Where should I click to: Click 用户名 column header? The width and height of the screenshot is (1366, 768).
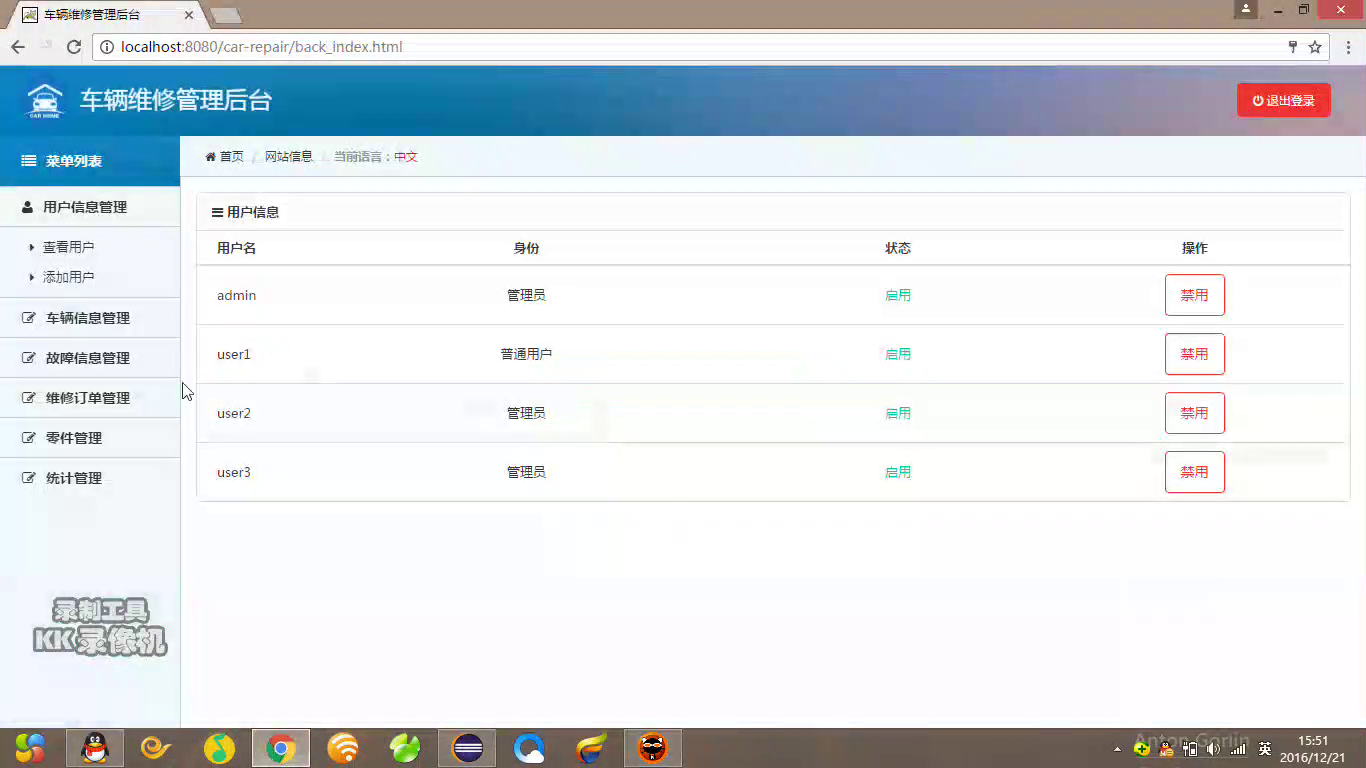tap(237, 248)
